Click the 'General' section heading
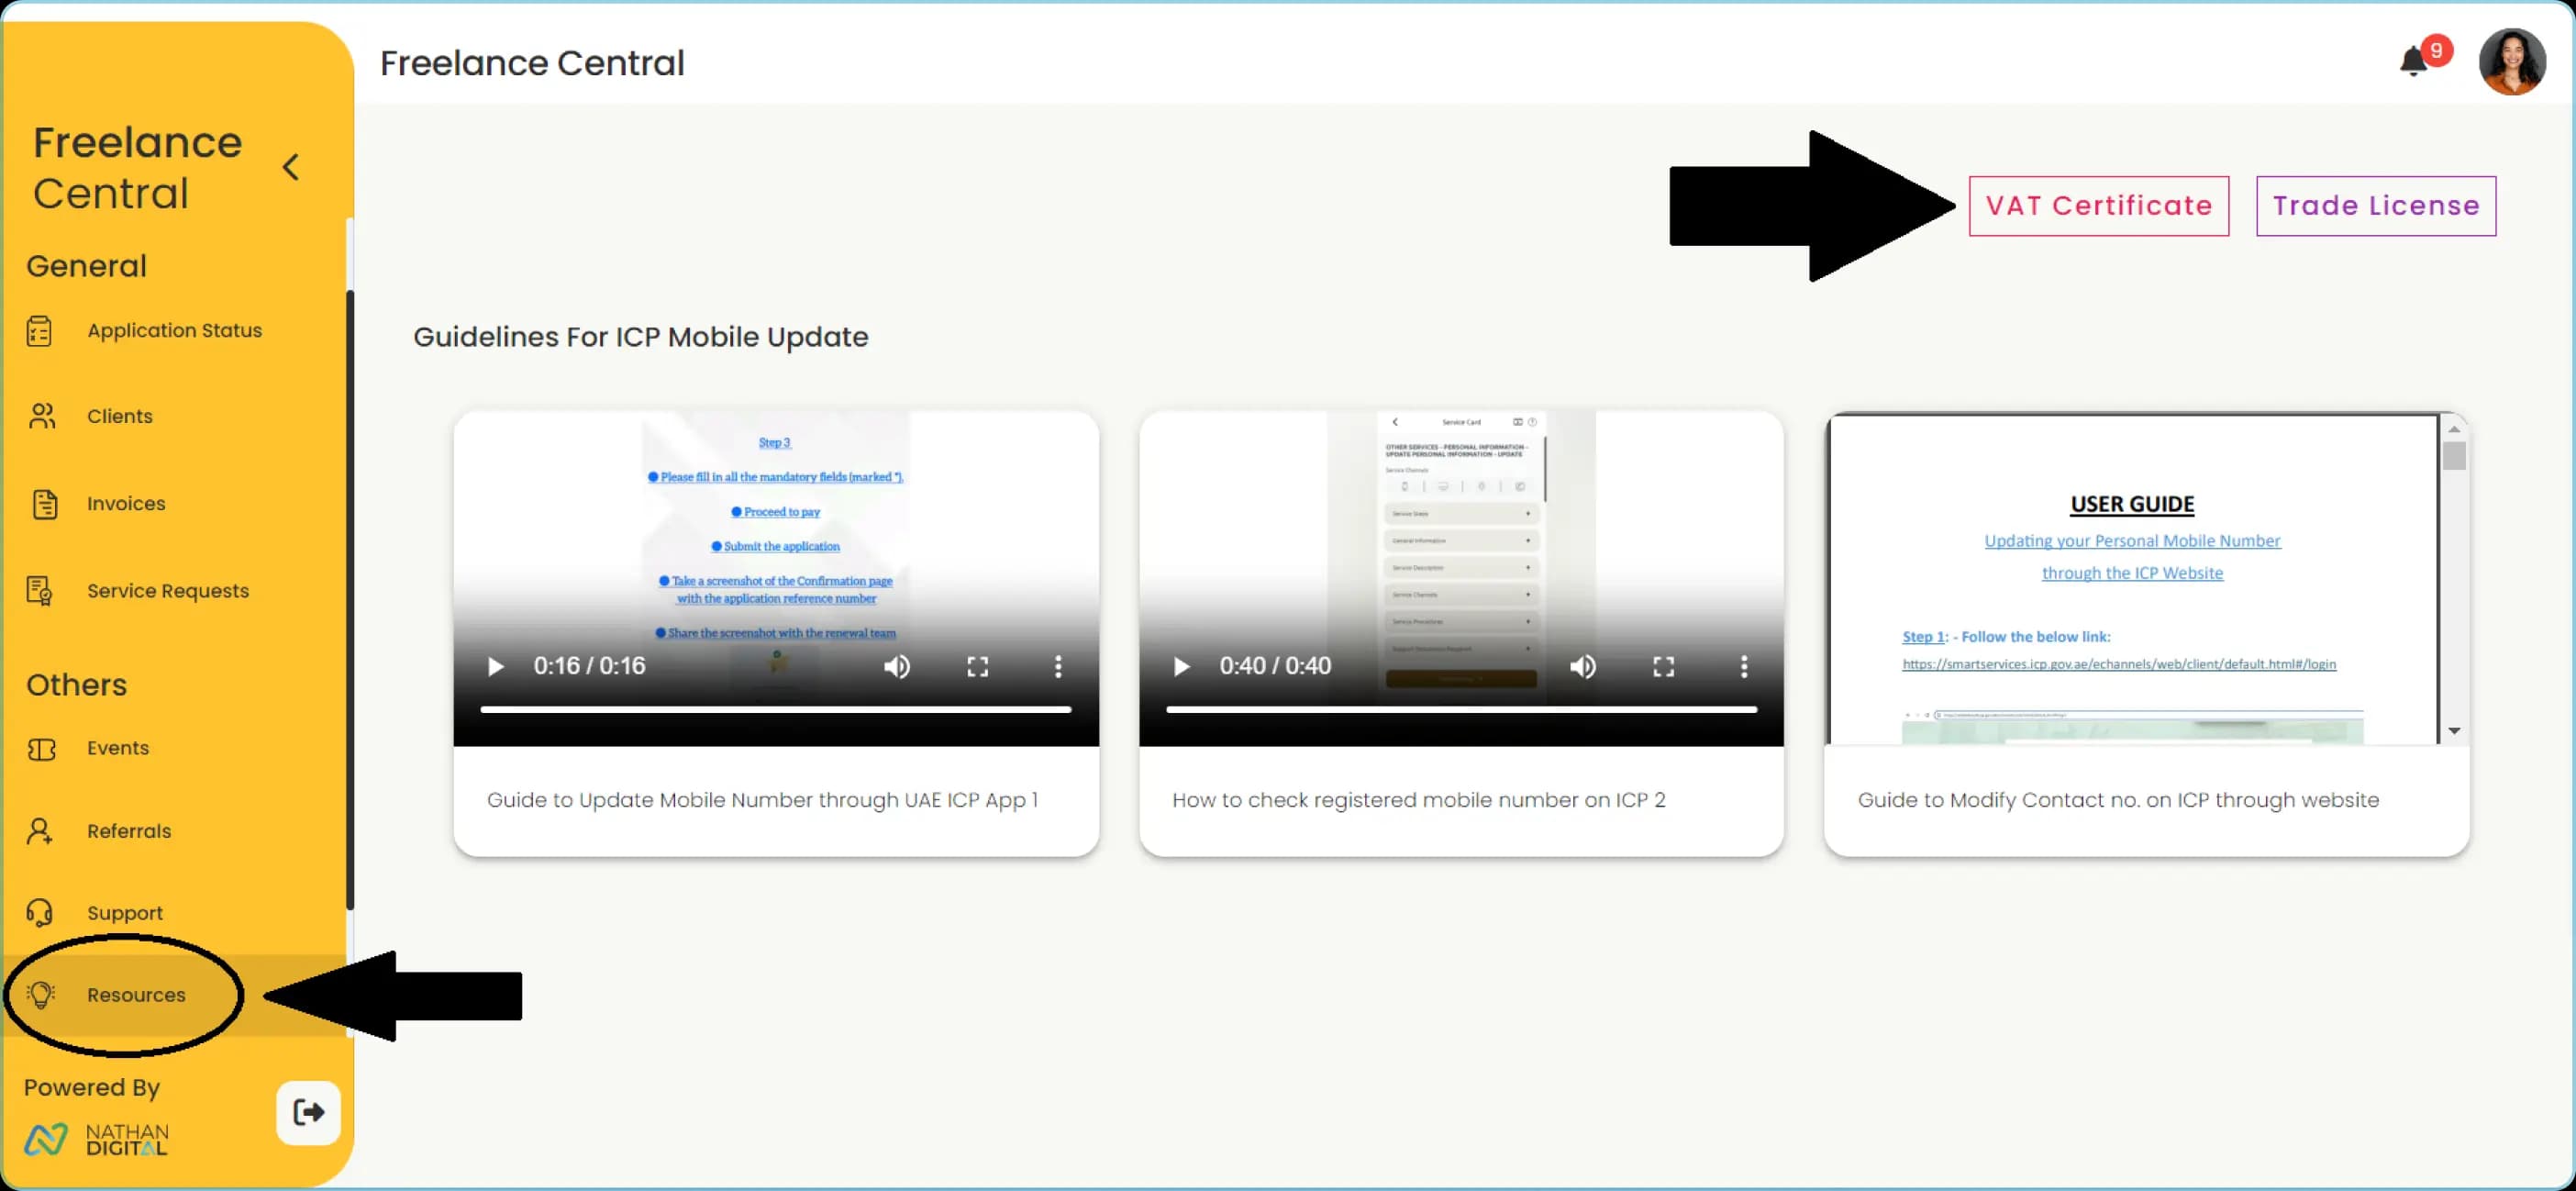Image resolution: width=2576 pixels, height=1191 pixels. [86, 266]
